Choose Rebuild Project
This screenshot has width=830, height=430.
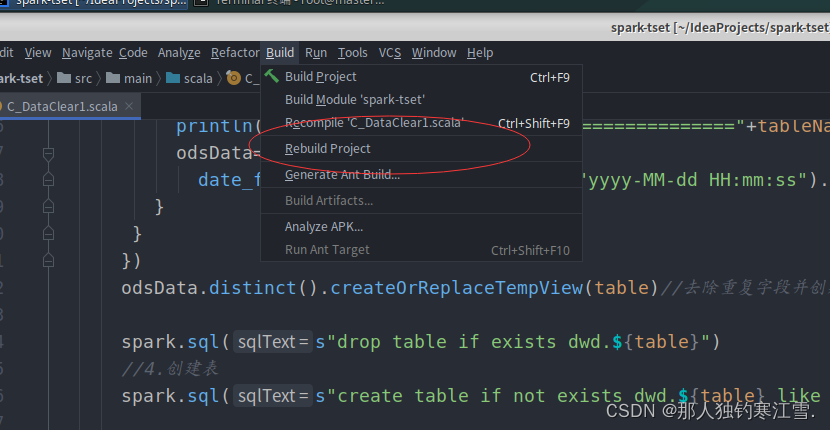[x=421, y=149]
